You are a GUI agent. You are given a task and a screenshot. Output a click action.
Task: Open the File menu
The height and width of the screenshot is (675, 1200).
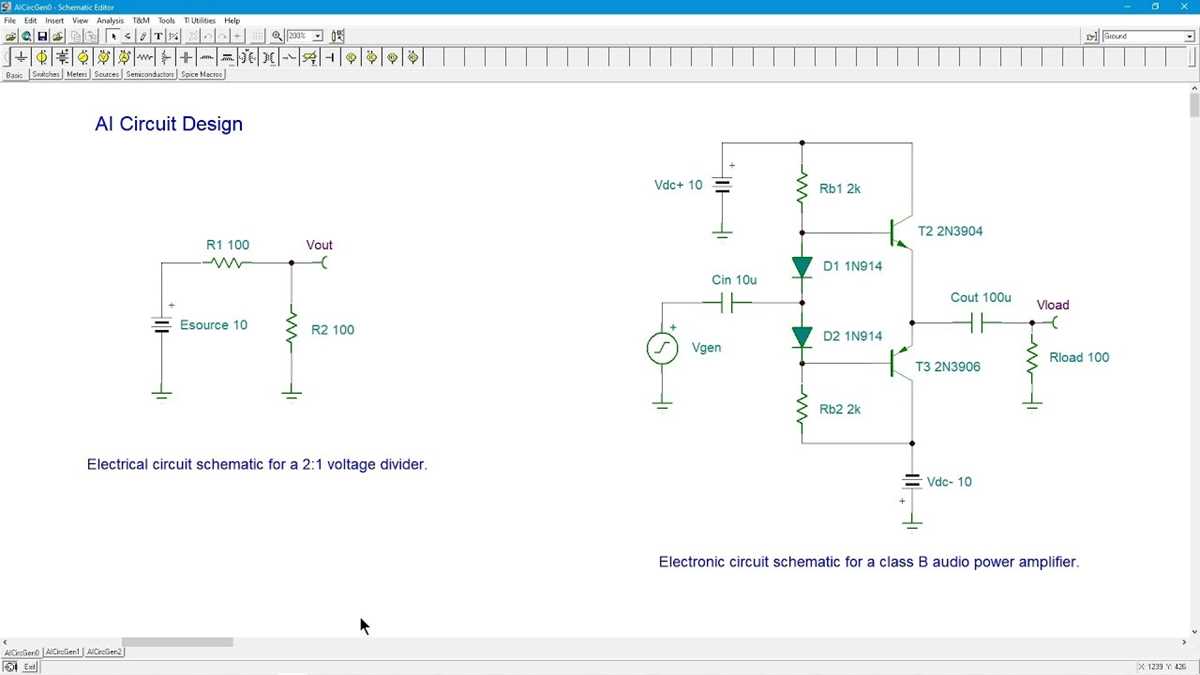10,20
